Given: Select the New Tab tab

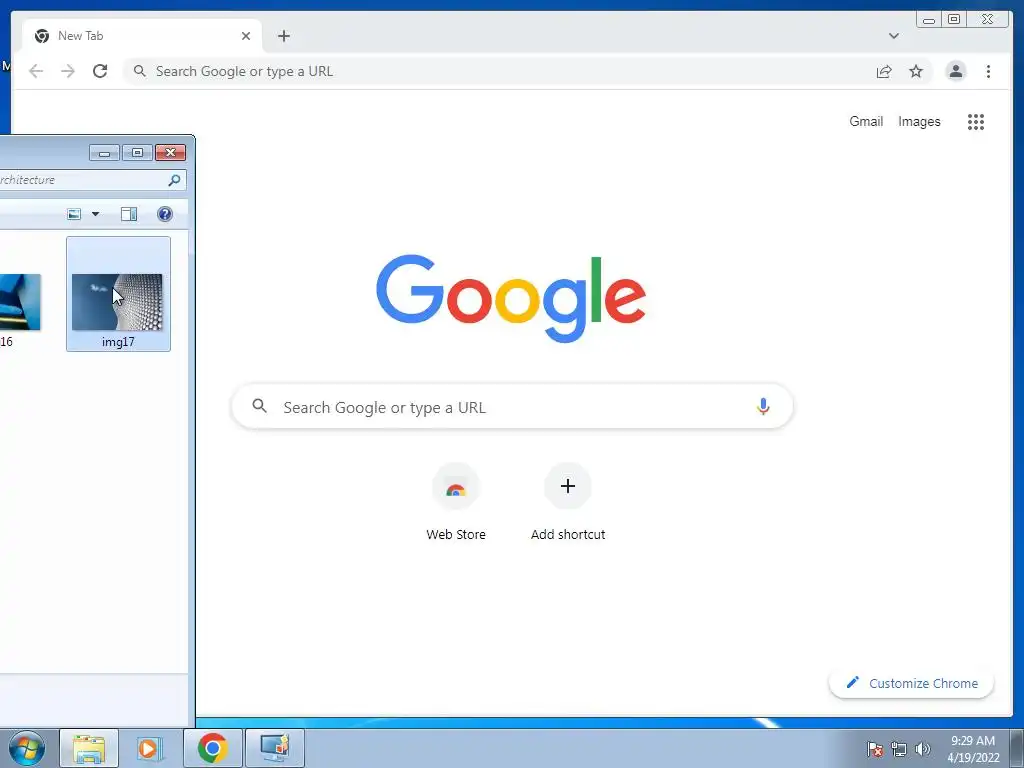Looking at the screenshot, I should (142, 36).
